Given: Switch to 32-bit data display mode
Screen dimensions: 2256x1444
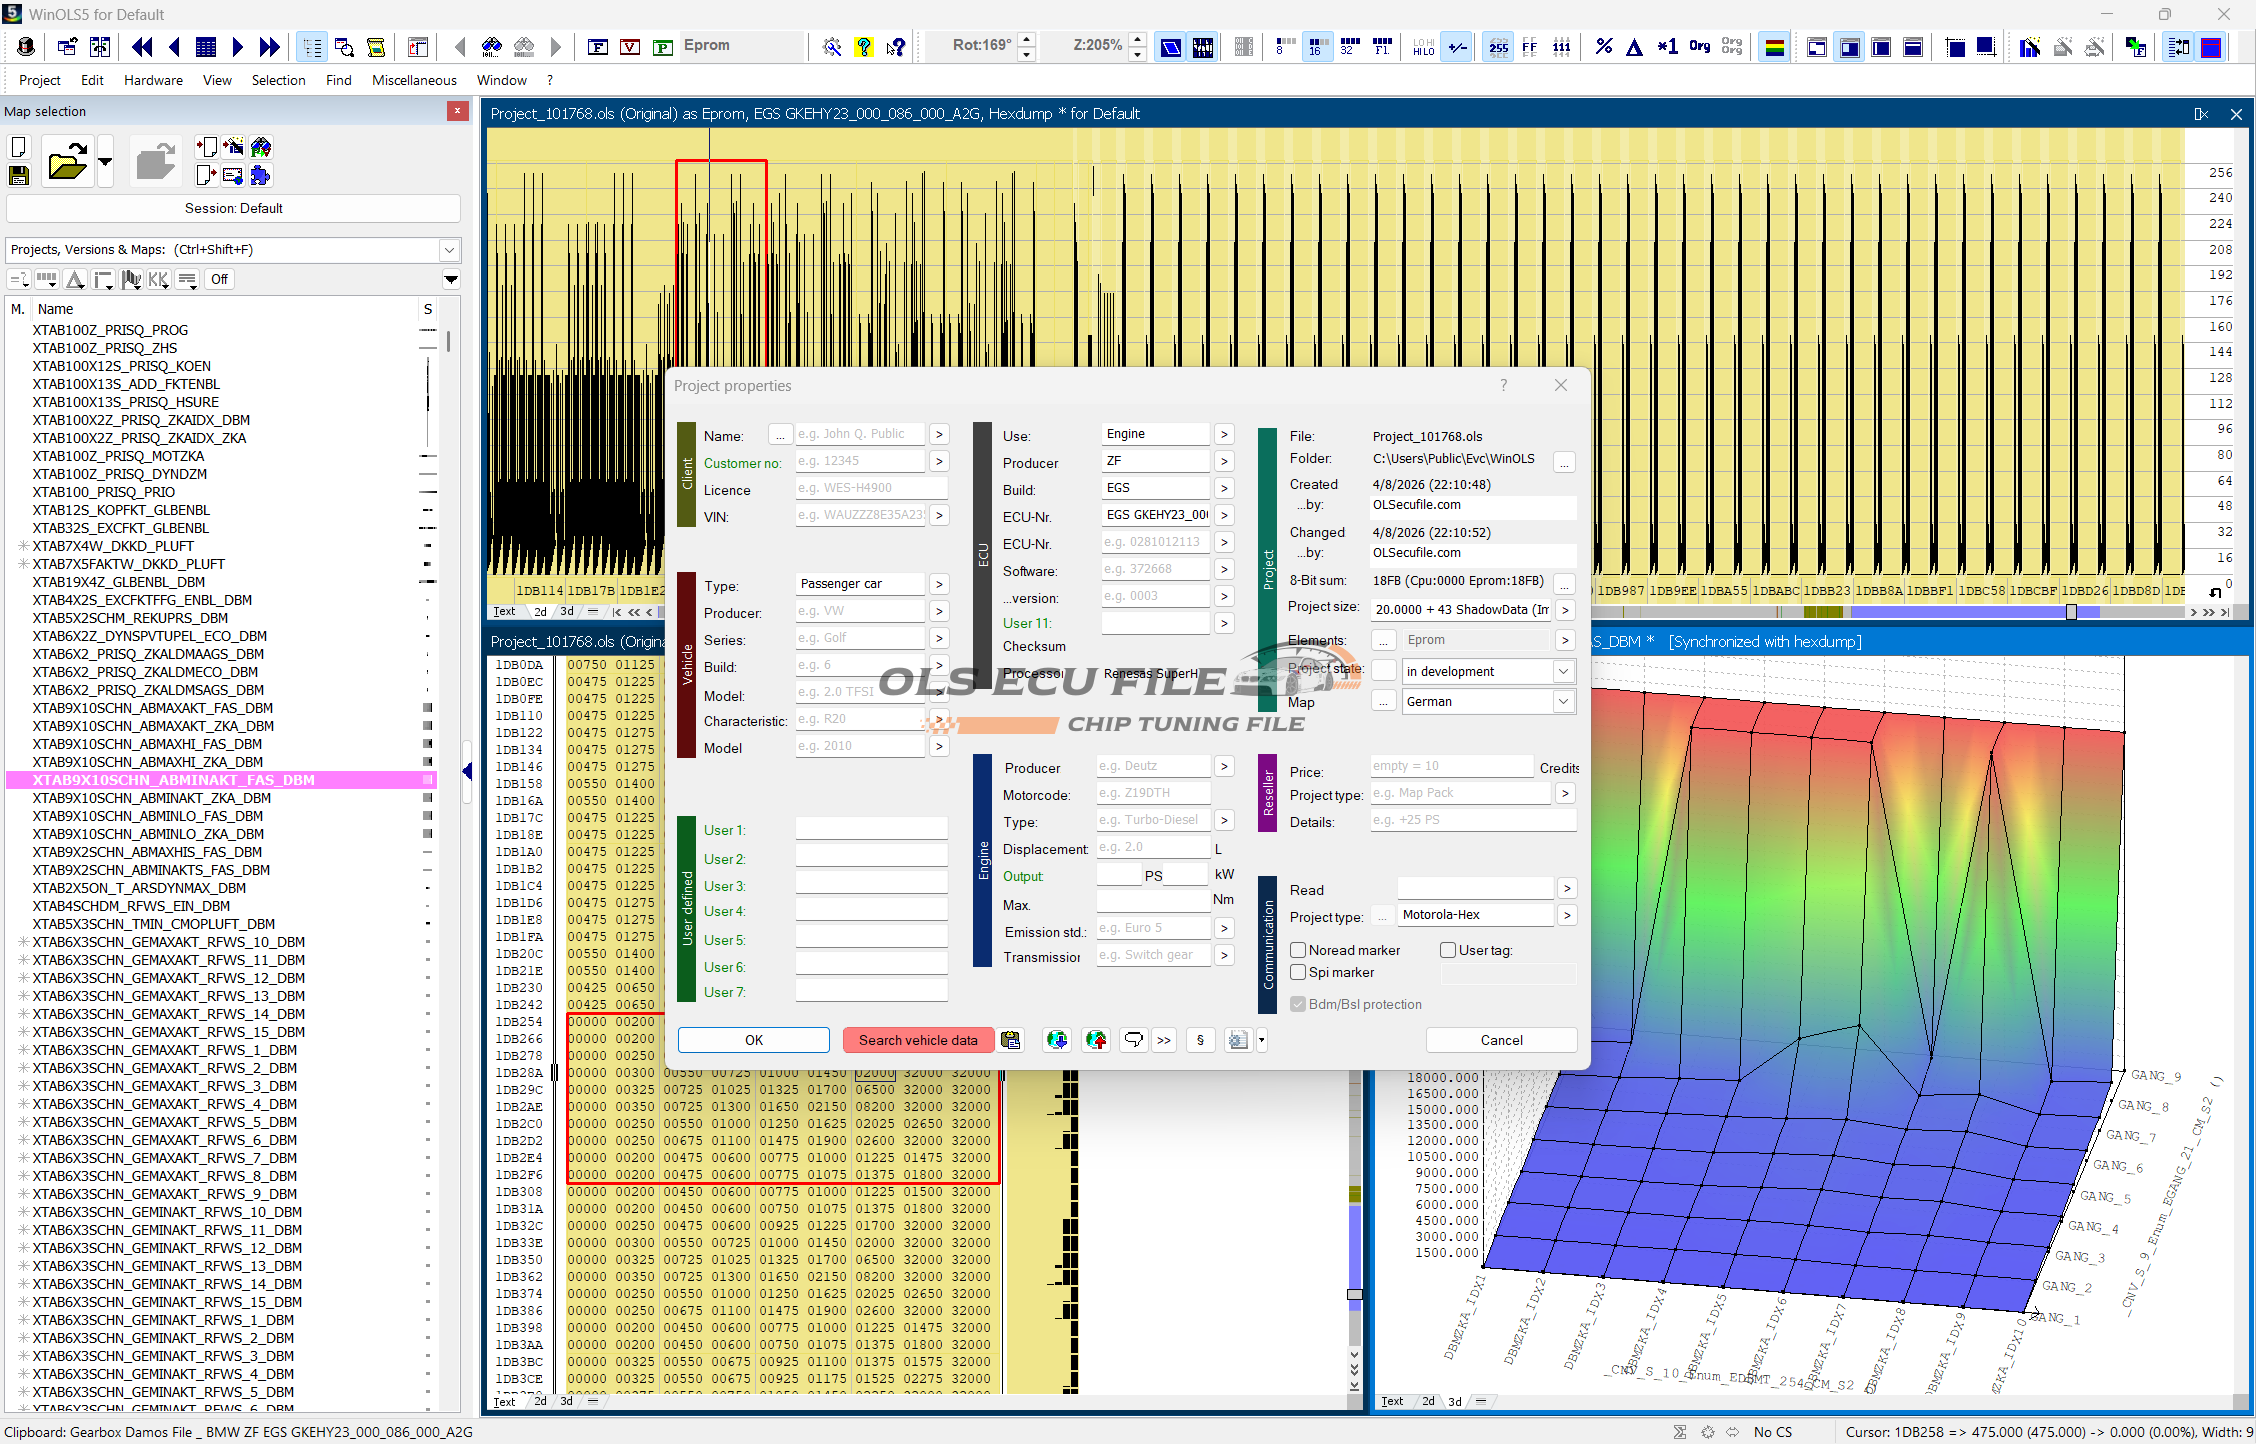Looking at the screenshot, I should [x=1349, y=47].
